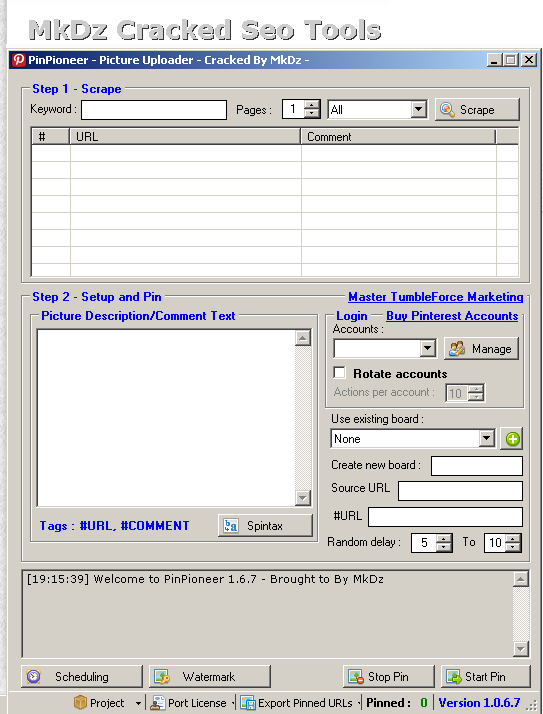Image resolution: width=543 pixels, height=714 pixels.
Task: Click the Pinned : 0 counter
Action: point(397,703)
